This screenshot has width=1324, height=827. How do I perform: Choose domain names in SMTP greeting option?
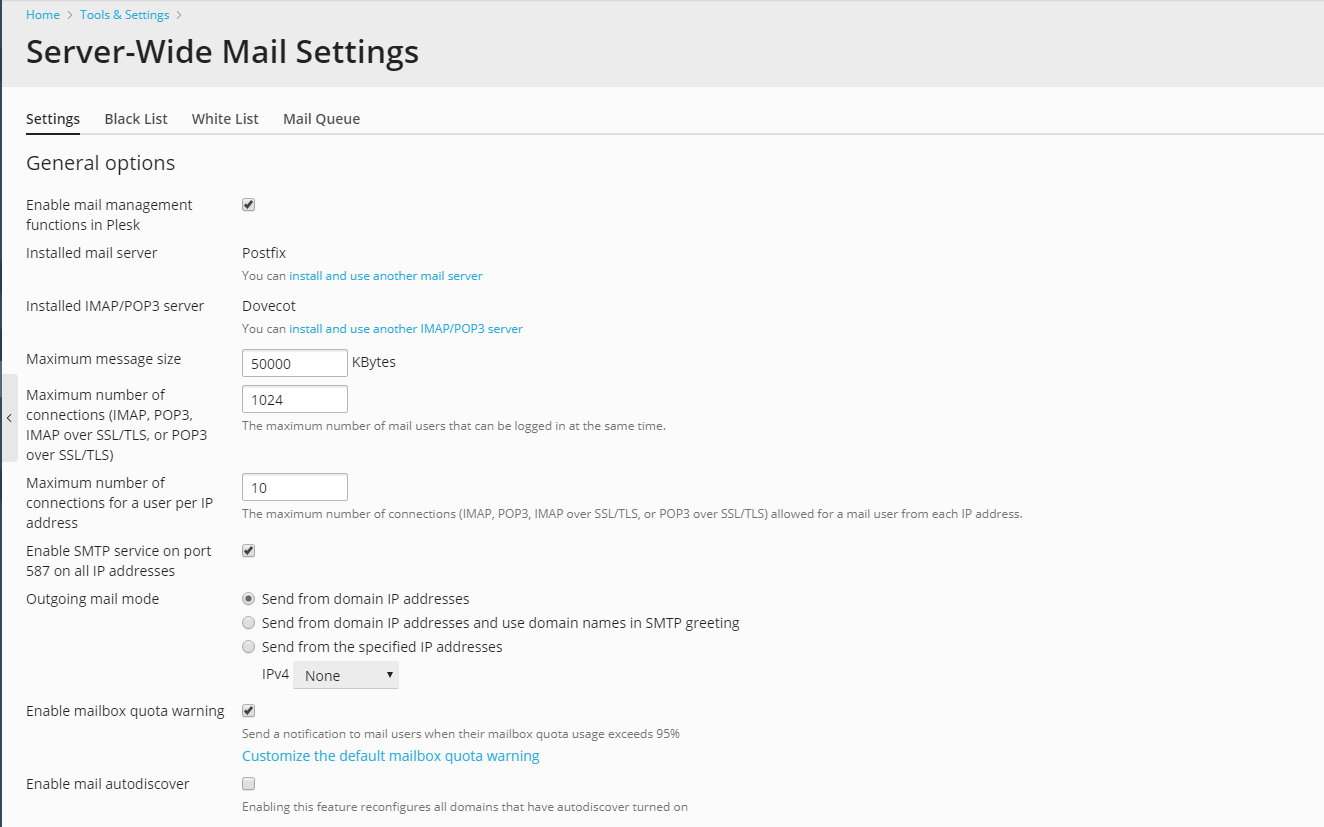[249, 623]
